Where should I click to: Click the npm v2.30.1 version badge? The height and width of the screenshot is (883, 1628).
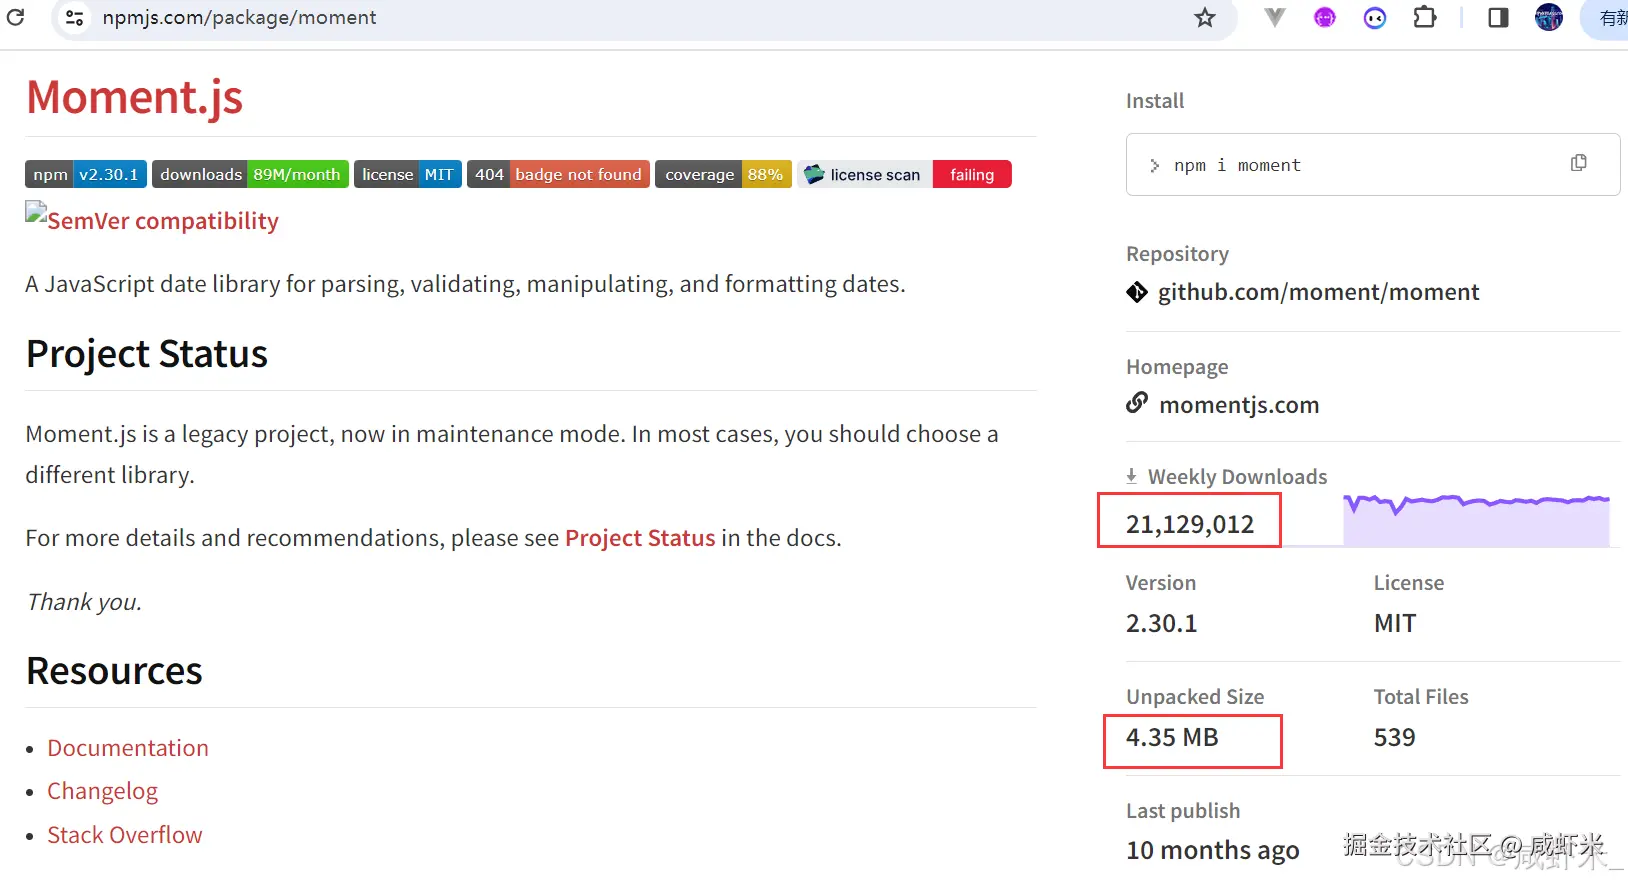click(86, 174)
